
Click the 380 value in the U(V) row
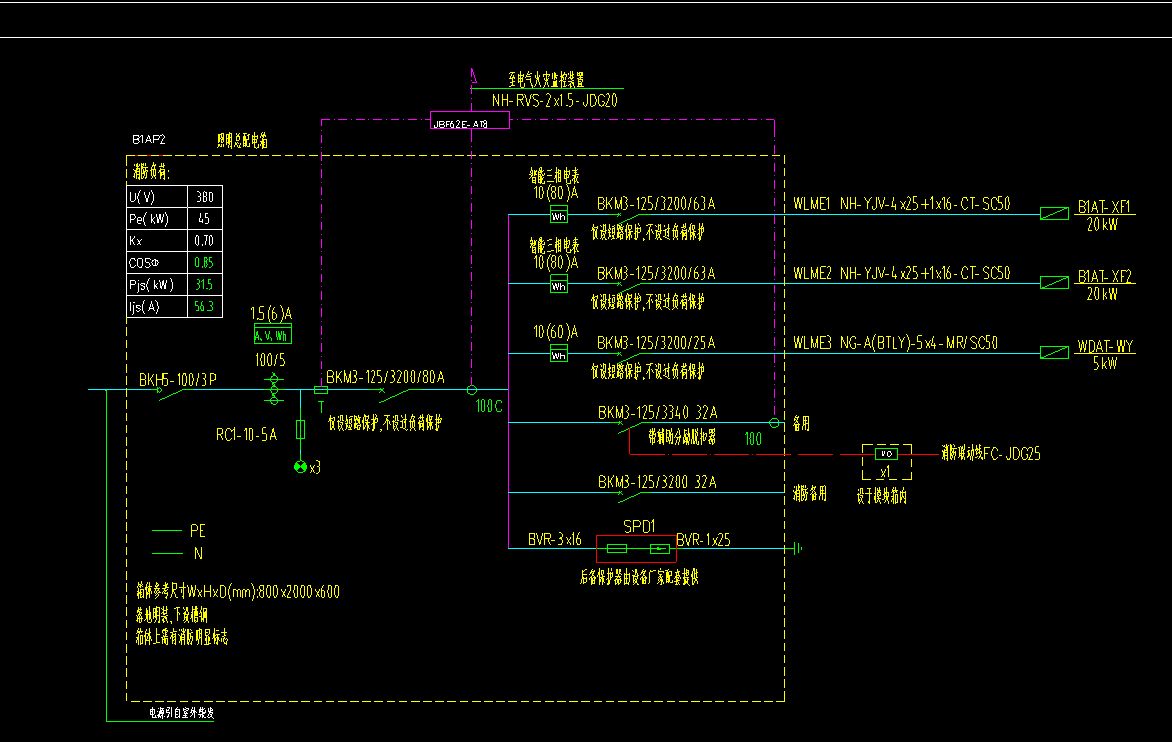[205, 197]
